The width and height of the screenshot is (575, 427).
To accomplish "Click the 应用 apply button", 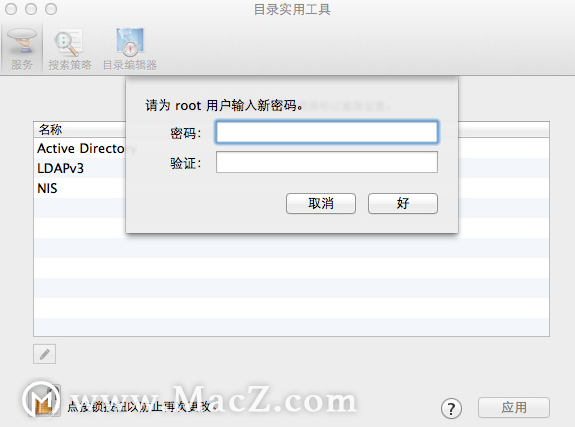I will click(x=514, y=407).
